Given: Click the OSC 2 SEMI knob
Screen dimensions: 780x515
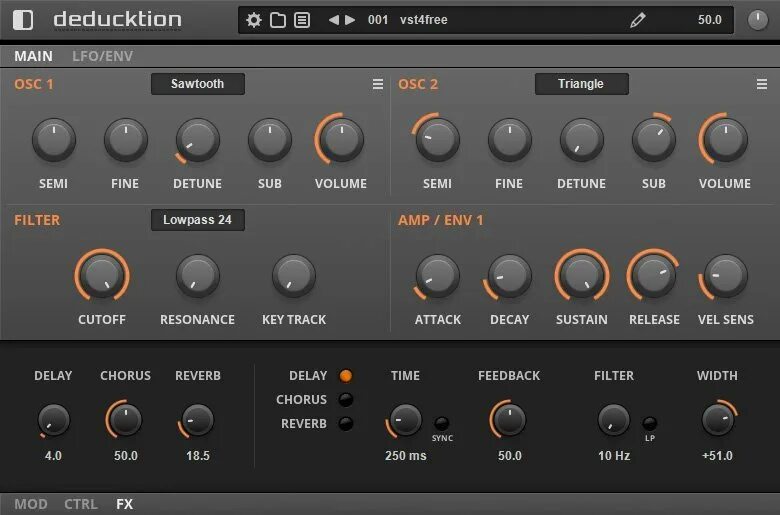Looking at the screenshot, I should (x=438, y=140).
